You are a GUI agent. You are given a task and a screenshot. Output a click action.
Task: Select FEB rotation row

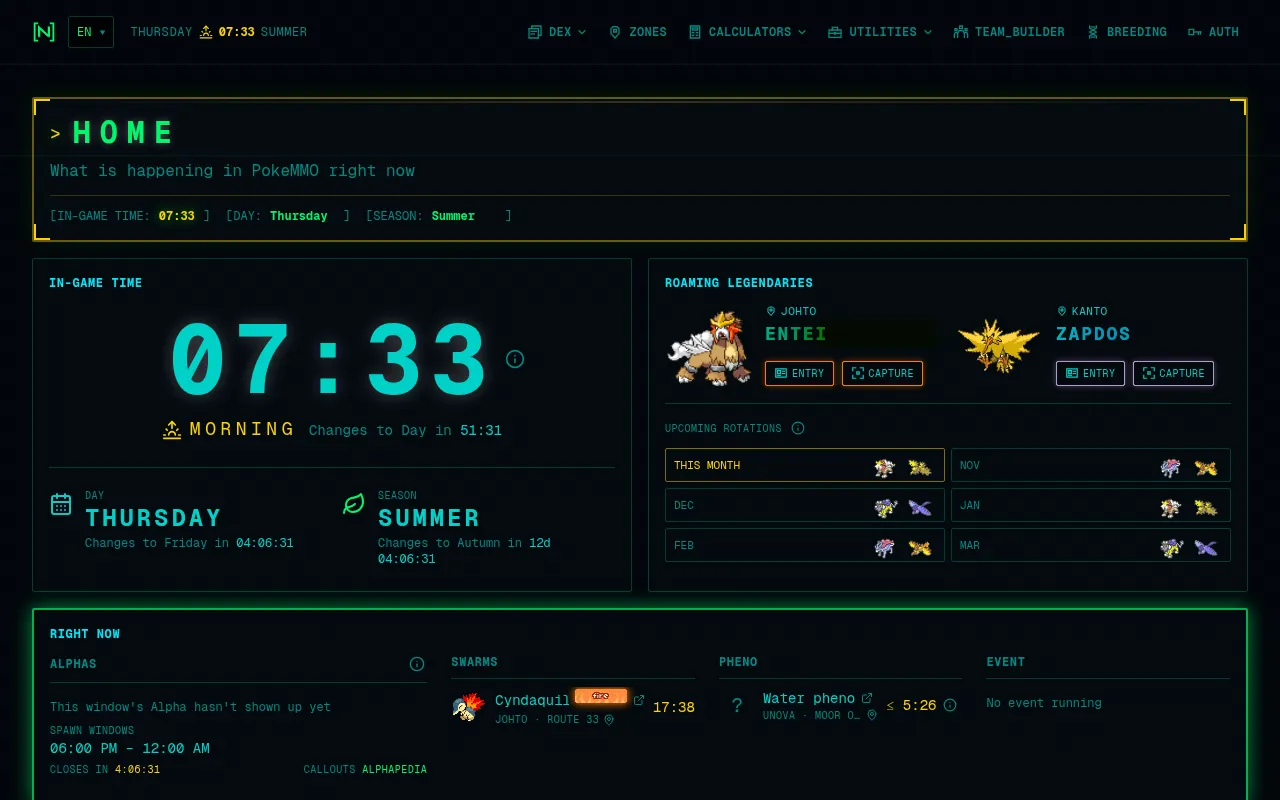805,545
